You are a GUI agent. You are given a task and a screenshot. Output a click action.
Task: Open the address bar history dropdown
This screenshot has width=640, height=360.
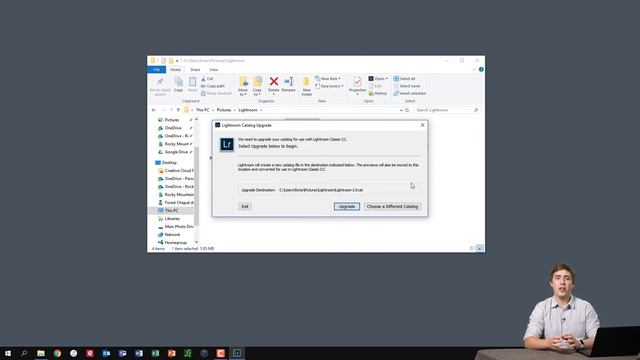point(401,110)
